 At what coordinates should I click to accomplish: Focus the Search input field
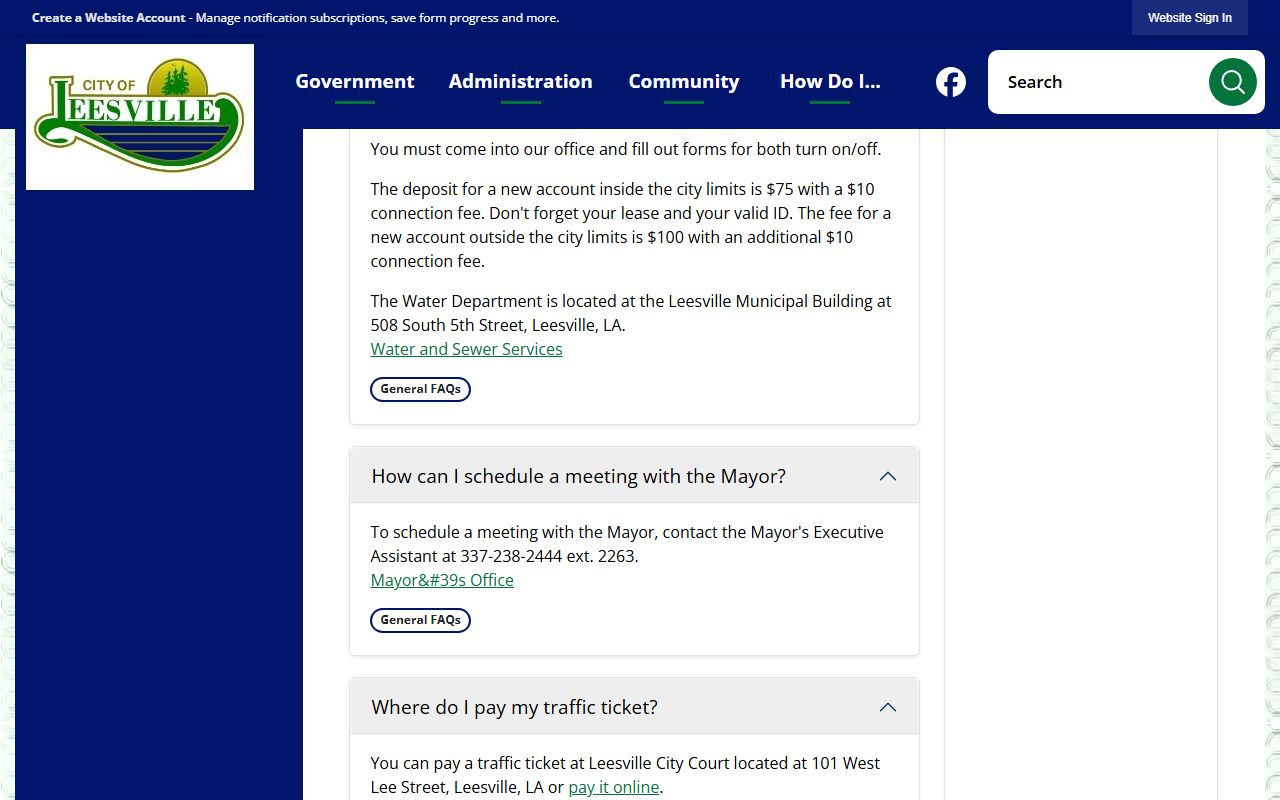[x=1100, y=82]
